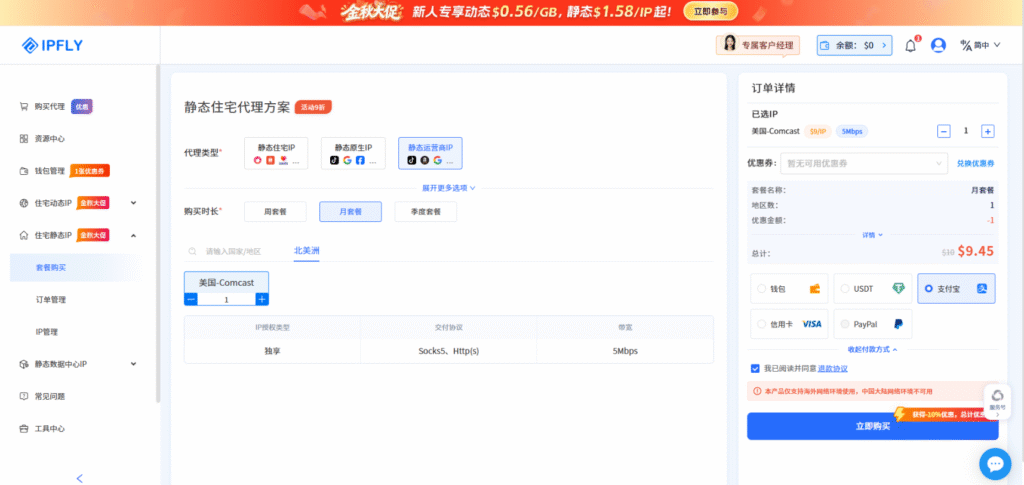Viewport: 1024px width, 485px height.
Task: Click the country/region search field
Action: pos(234,251)
